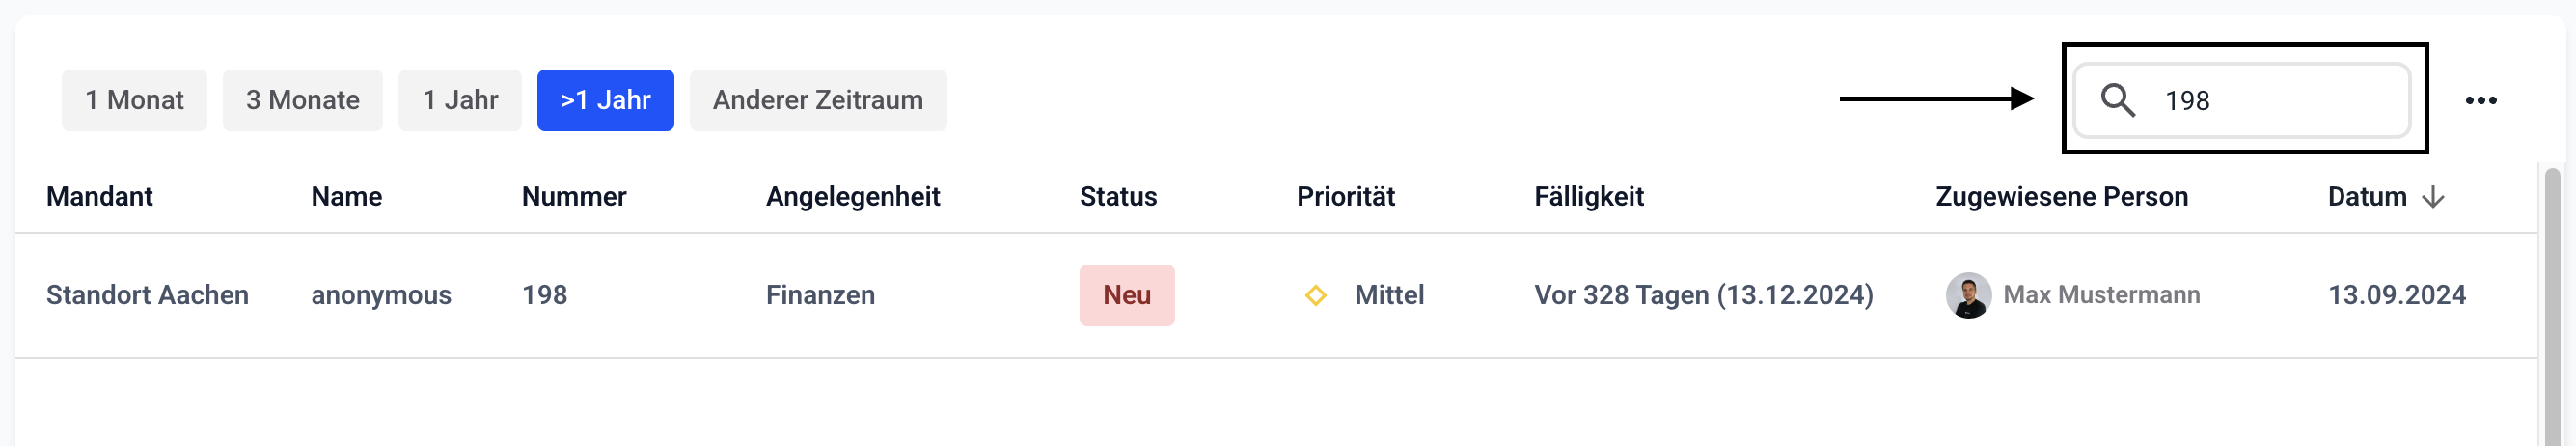Click Max Mustermann's avatar picture
Screen dimensions: 2576x446
point(1967,295)
